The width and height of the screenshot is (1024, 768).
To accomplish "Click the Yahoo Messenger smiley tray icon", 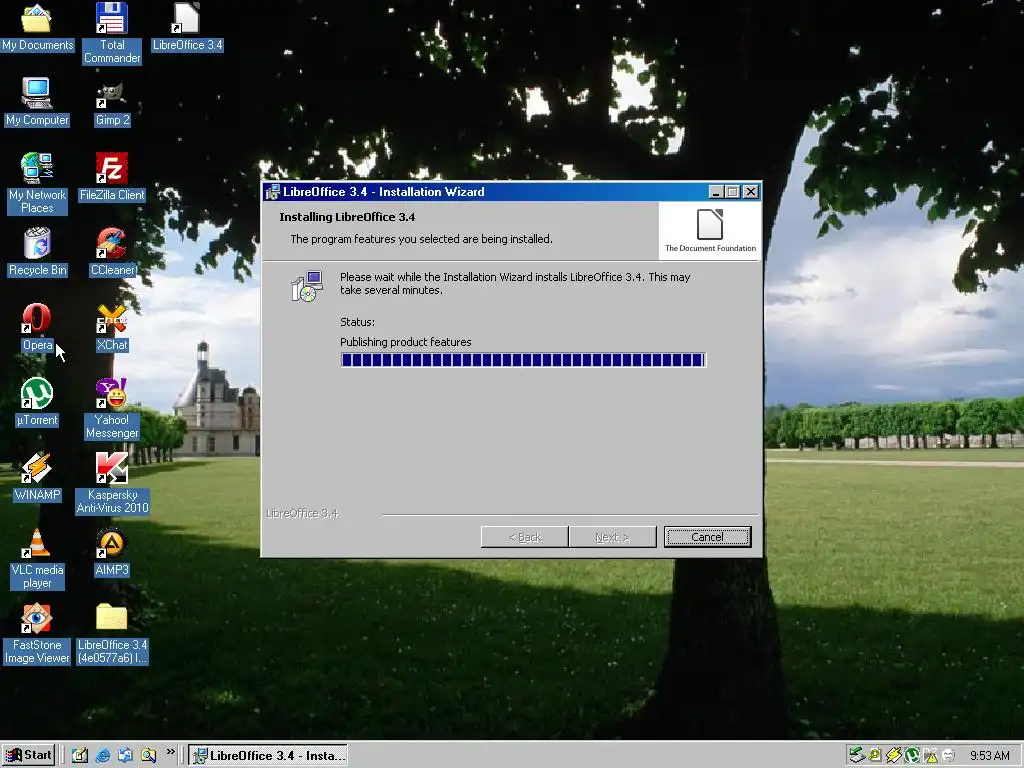I will [x=948, y=755].
